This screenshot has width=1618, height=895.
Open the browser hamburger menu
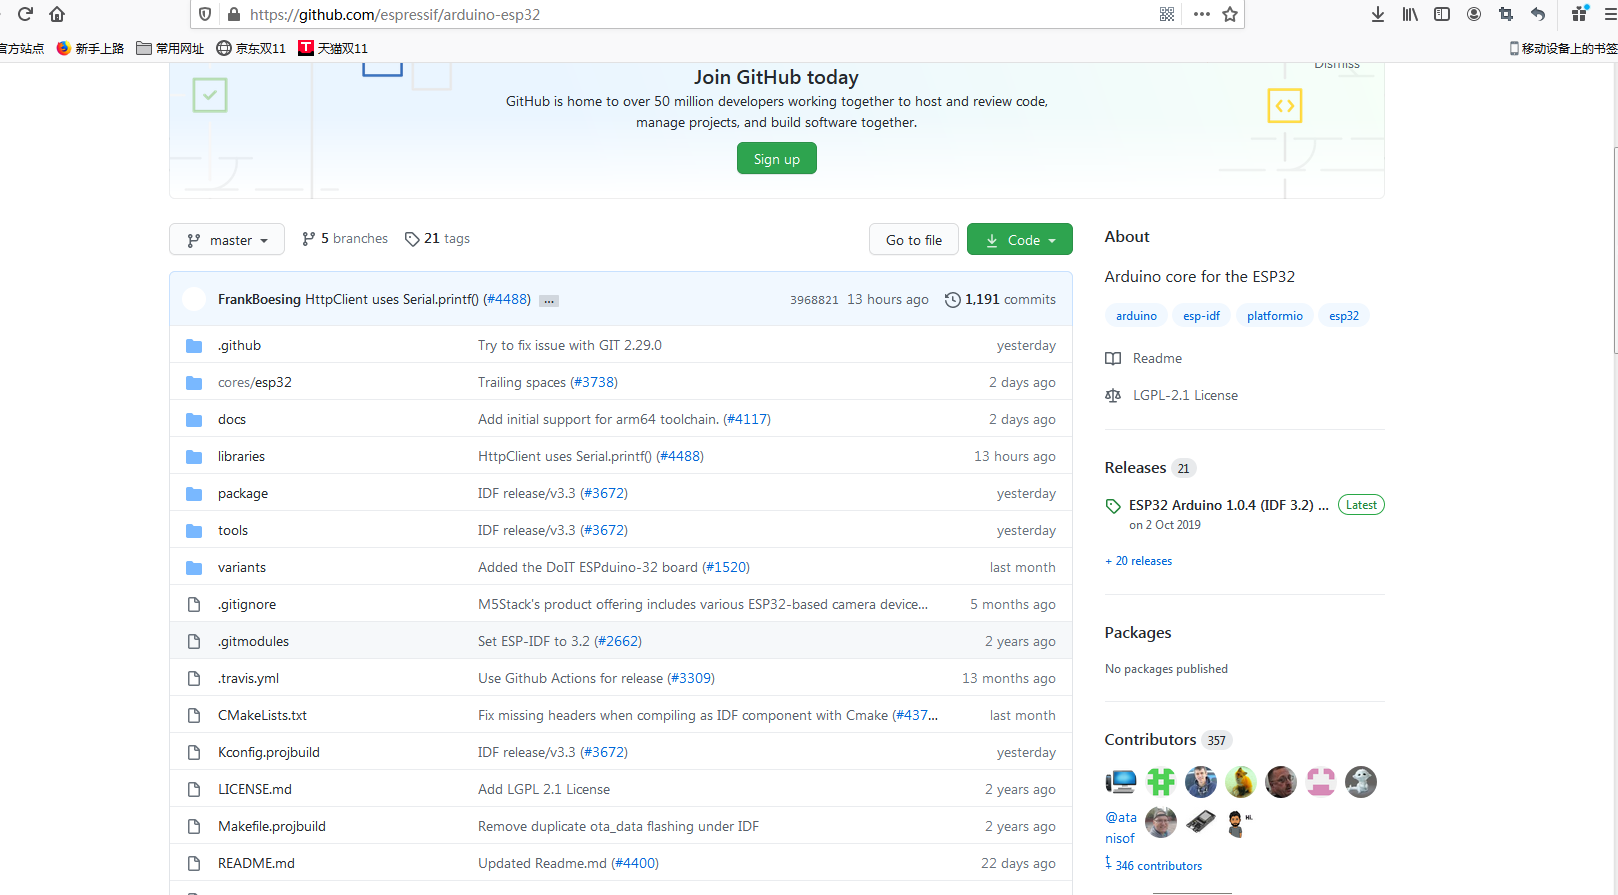pyautogui.click(x=1610, y=14)
